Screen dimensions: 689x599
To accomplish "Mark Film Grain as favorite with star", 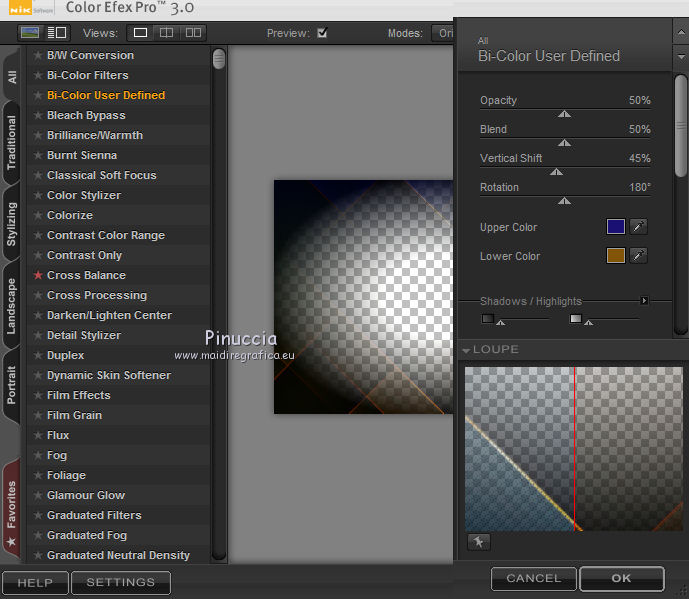I will click(x=38, y=415).
